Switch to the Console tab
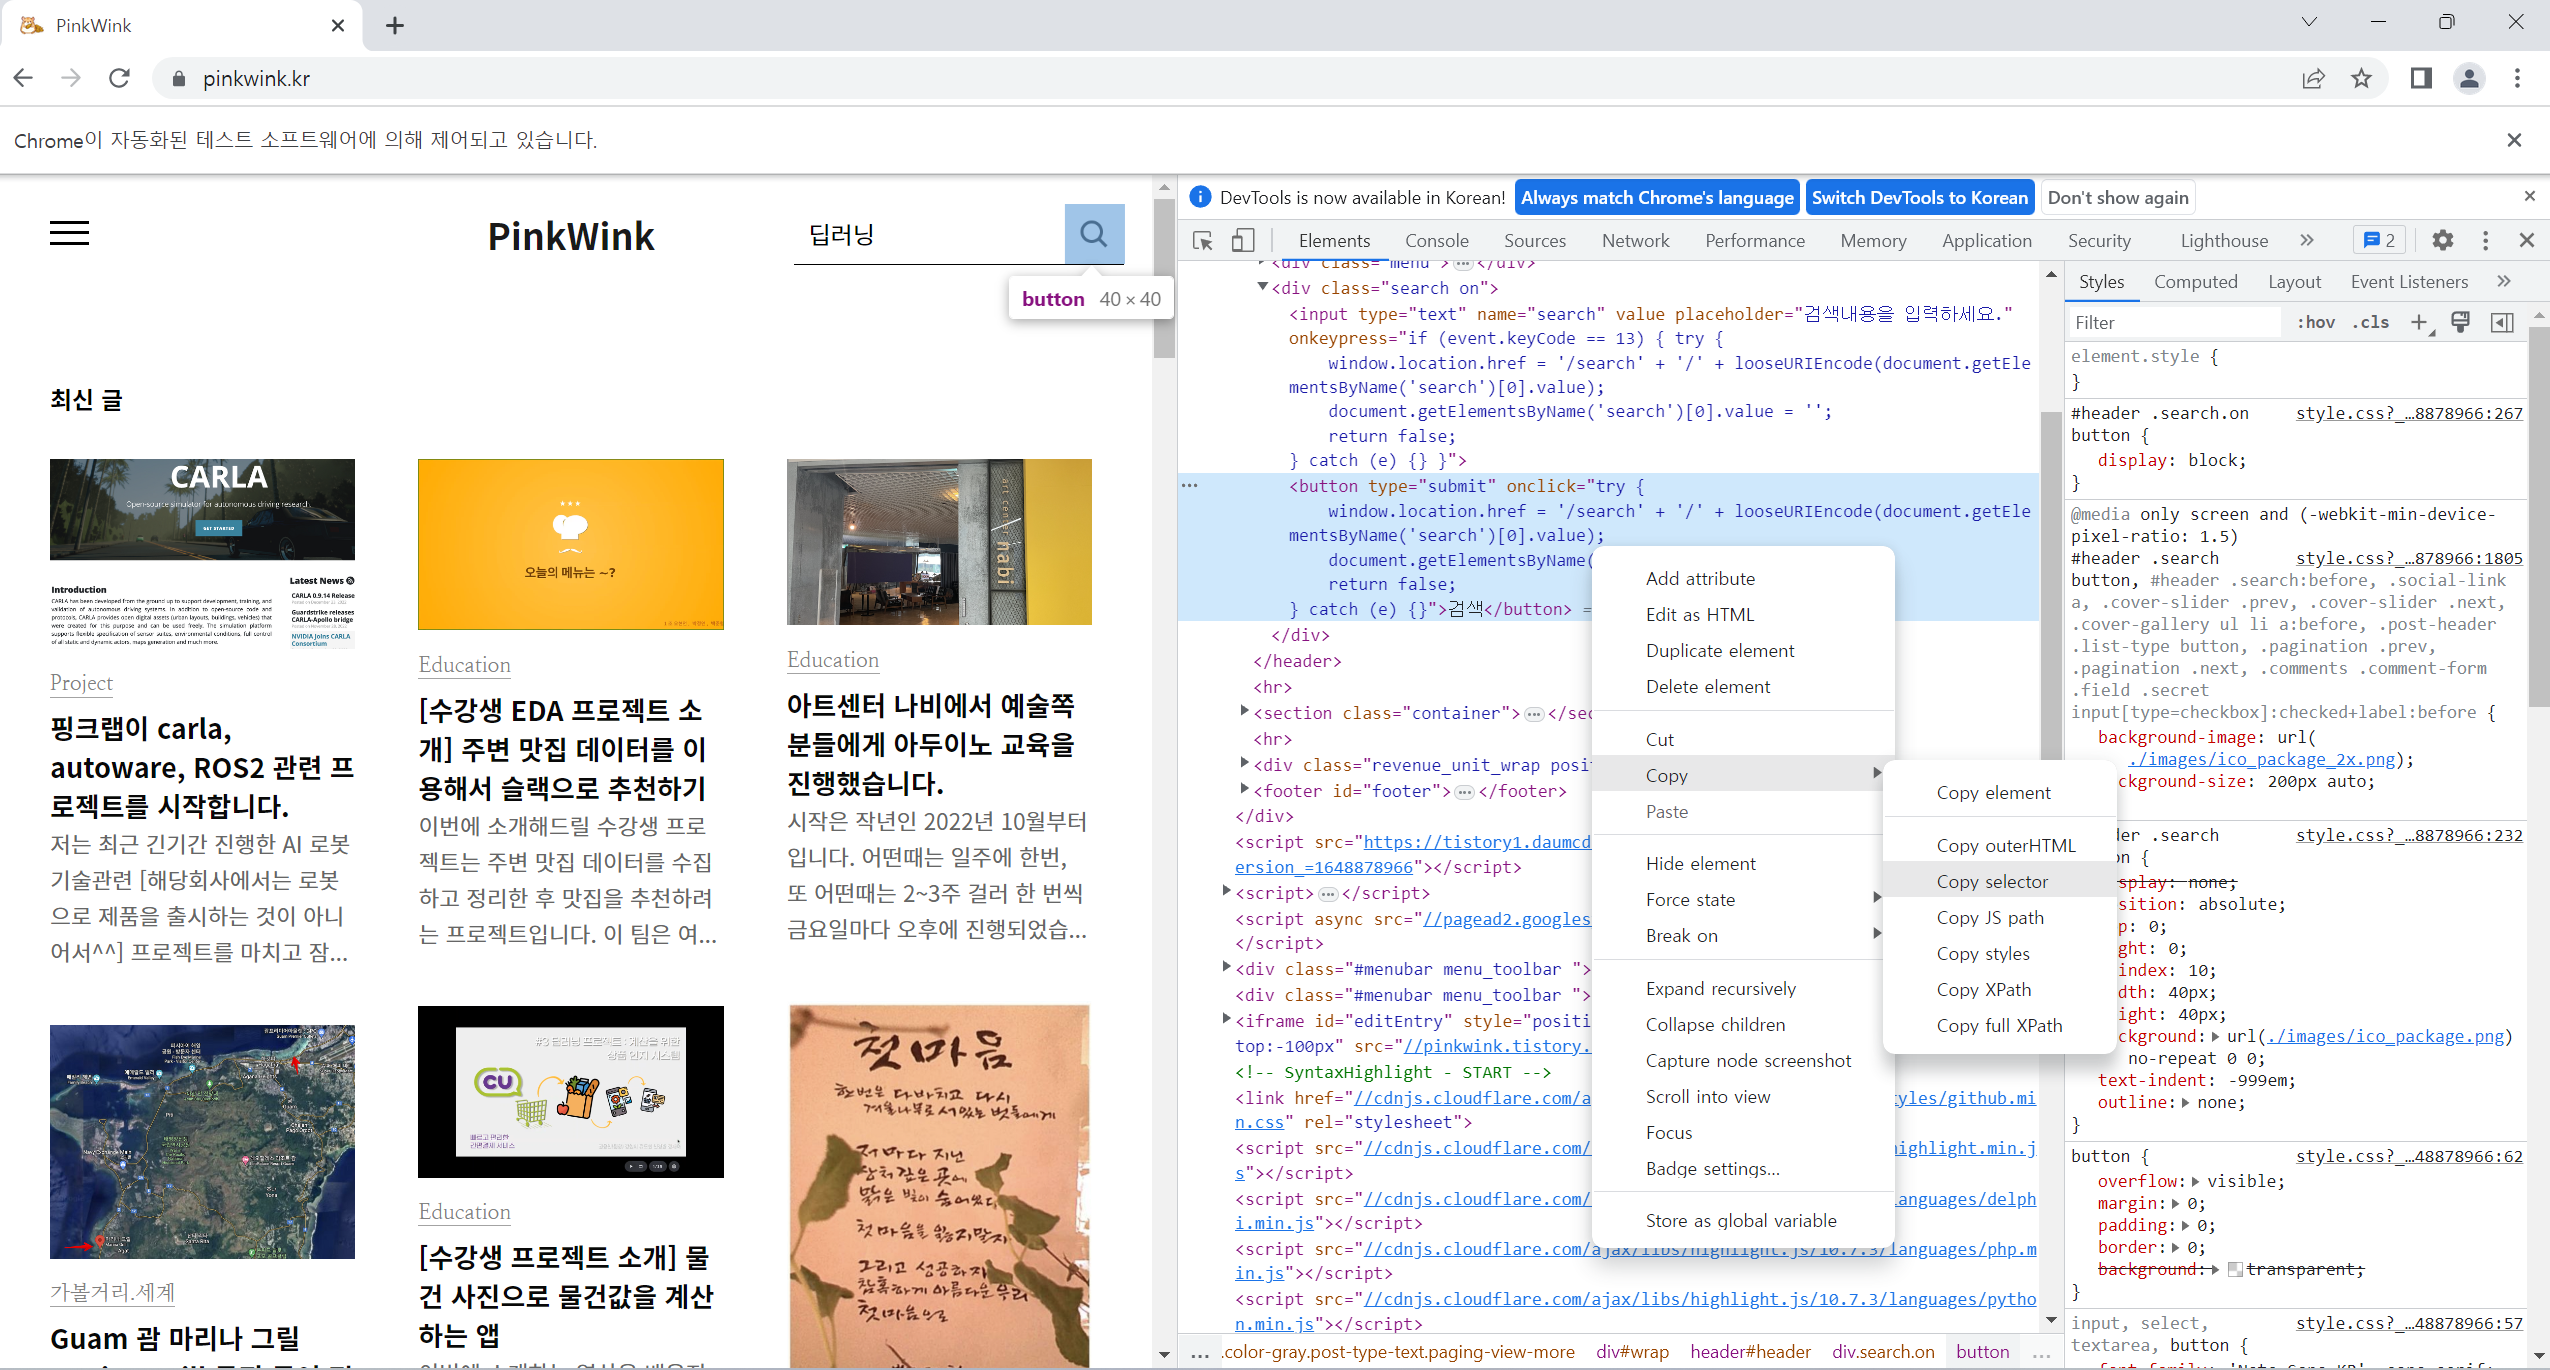Screen dimensions: 2550x1370 click(1436, 240)
